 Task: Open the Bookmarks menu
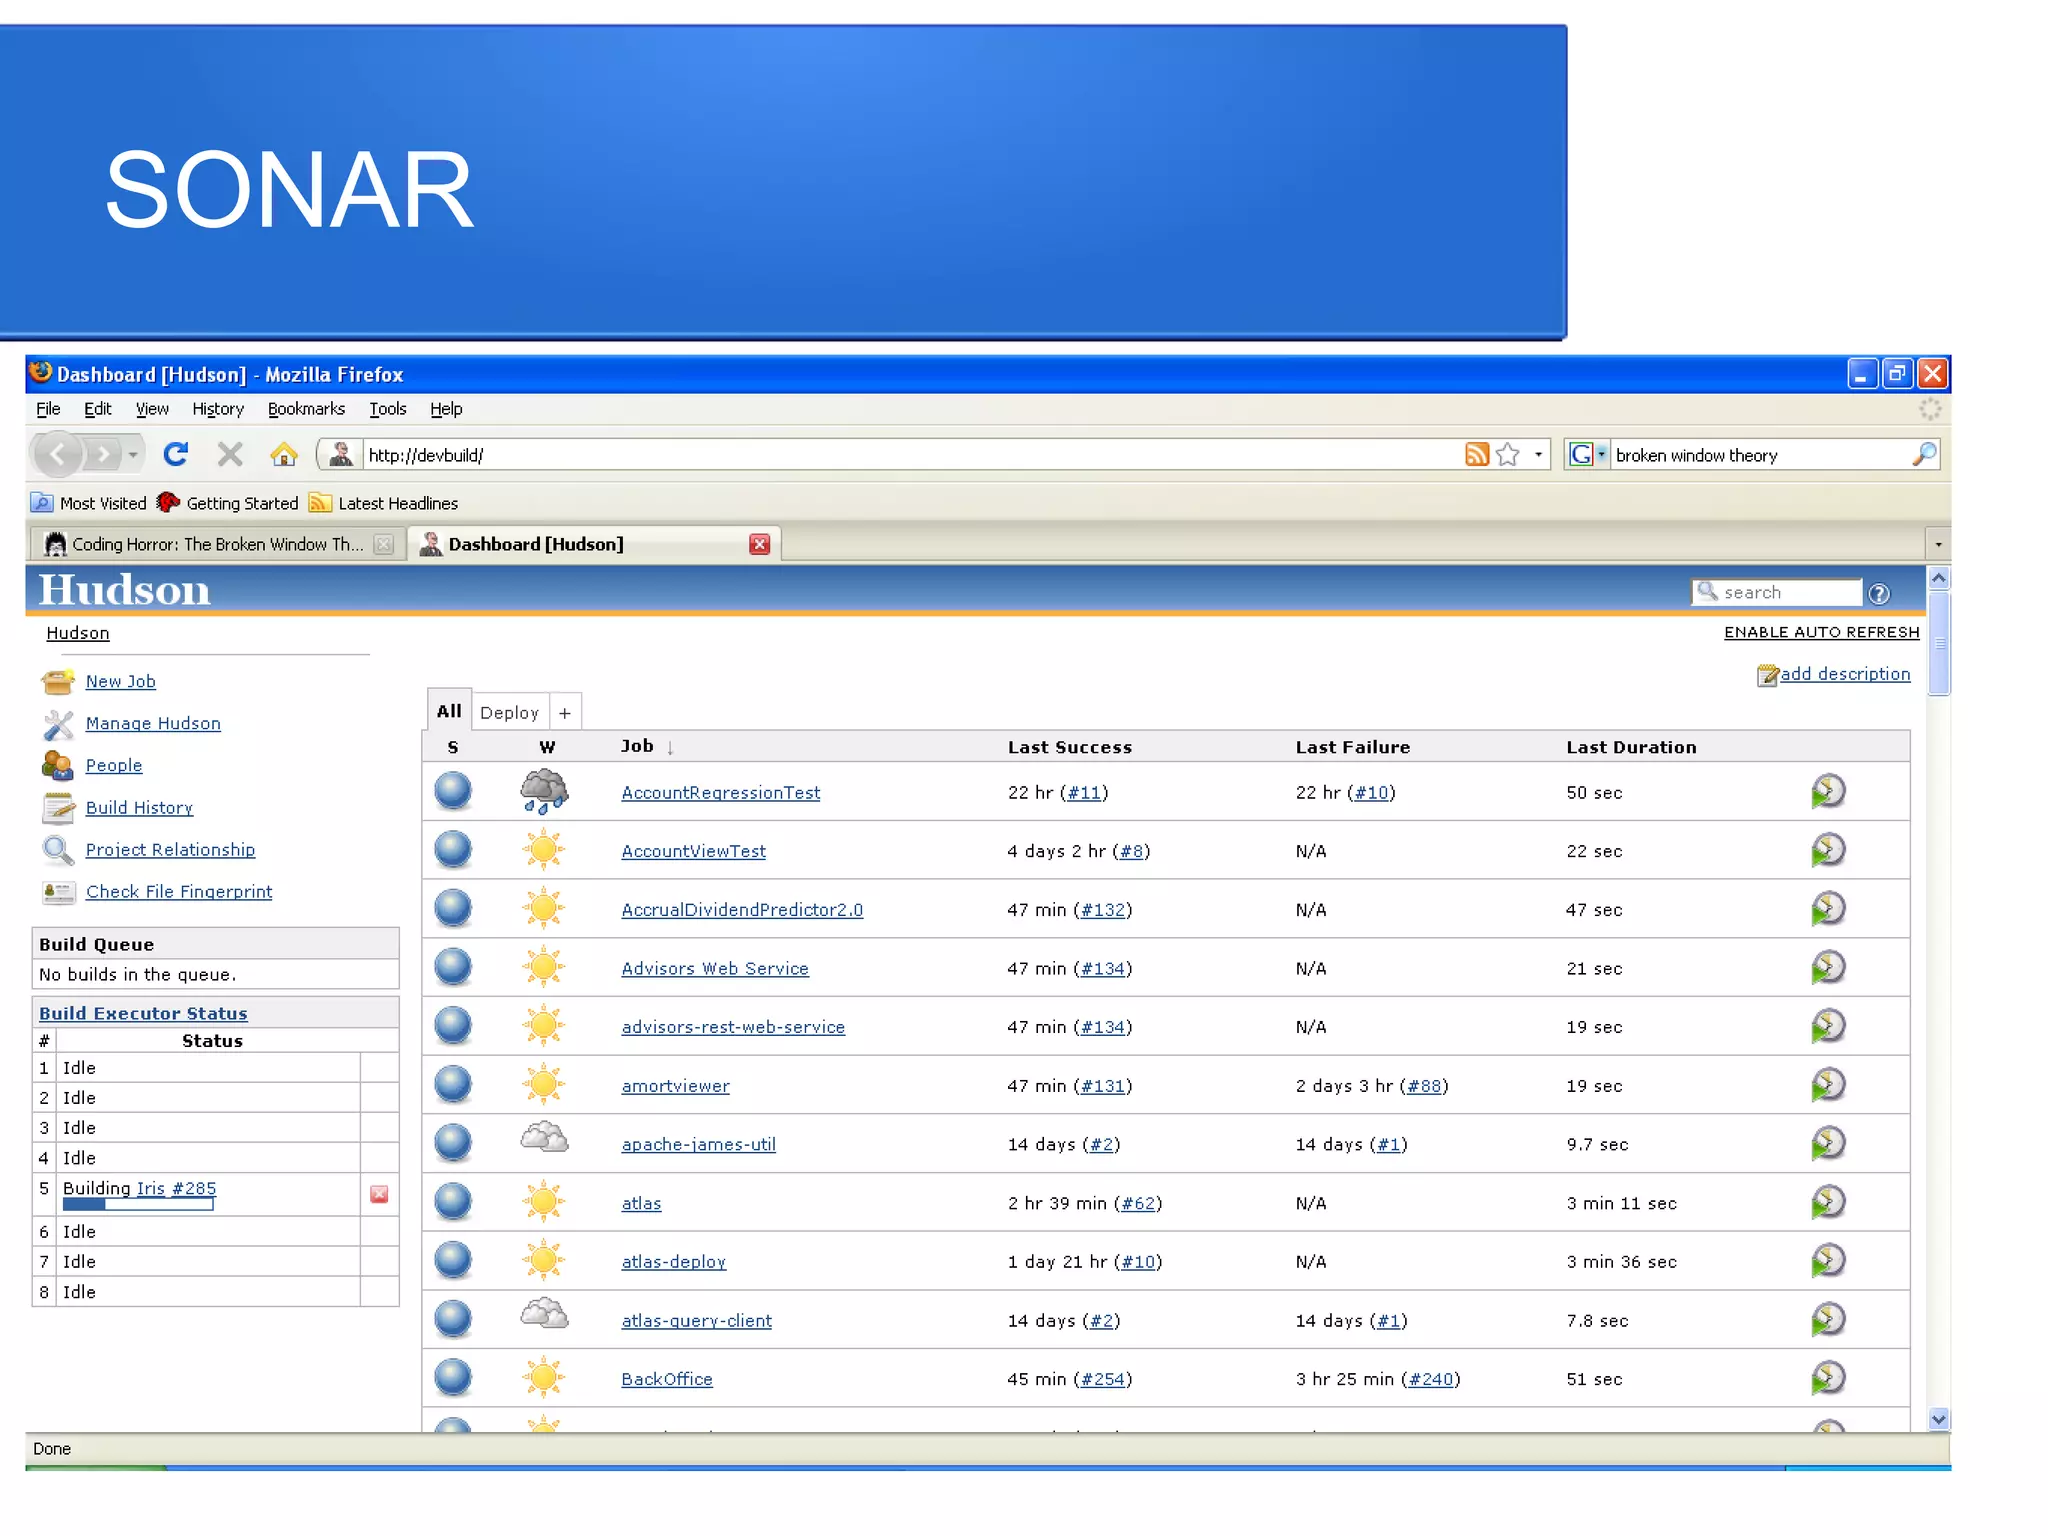click(306, 409)
